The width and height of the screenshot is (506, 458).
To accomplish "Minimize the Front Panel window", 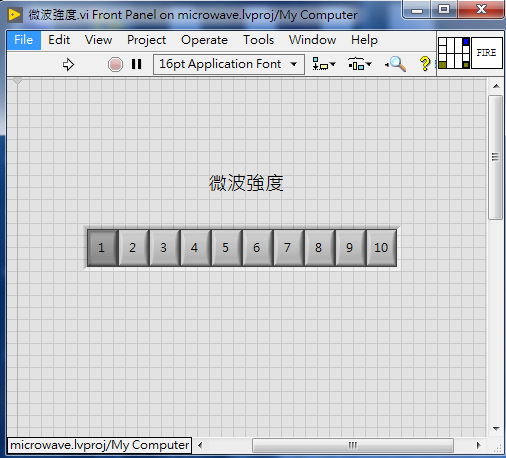I will point(417,10).
